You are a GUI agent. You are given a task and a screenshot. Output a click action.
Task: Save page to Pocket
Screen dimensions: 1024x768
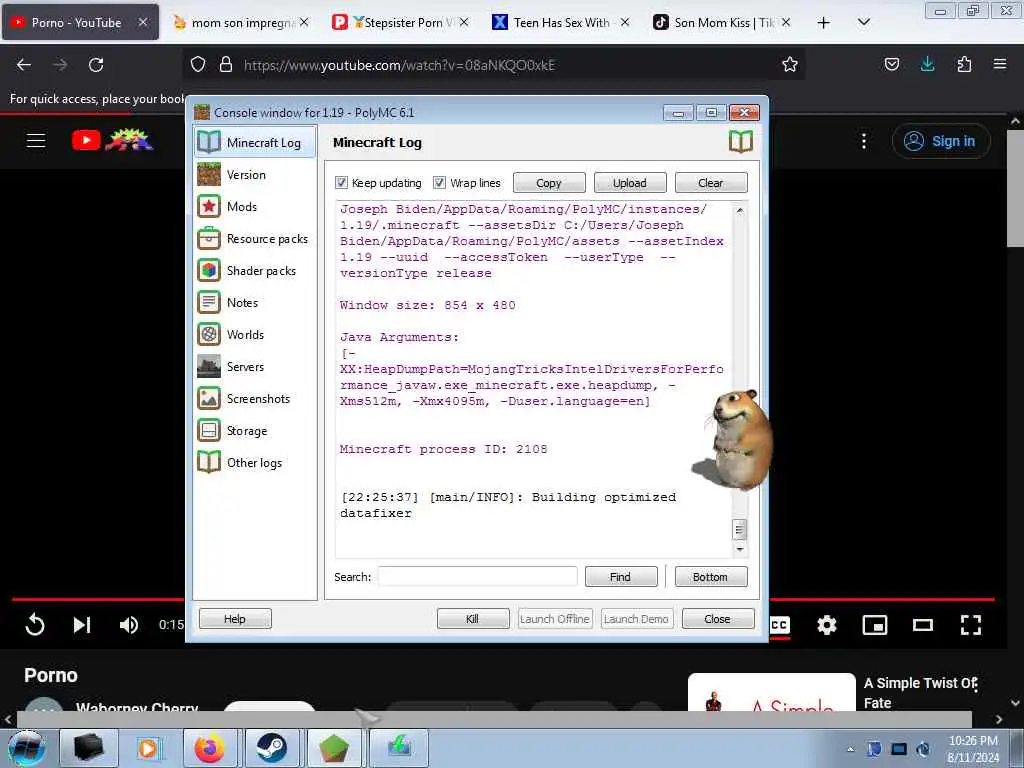(x=891, y=65)
